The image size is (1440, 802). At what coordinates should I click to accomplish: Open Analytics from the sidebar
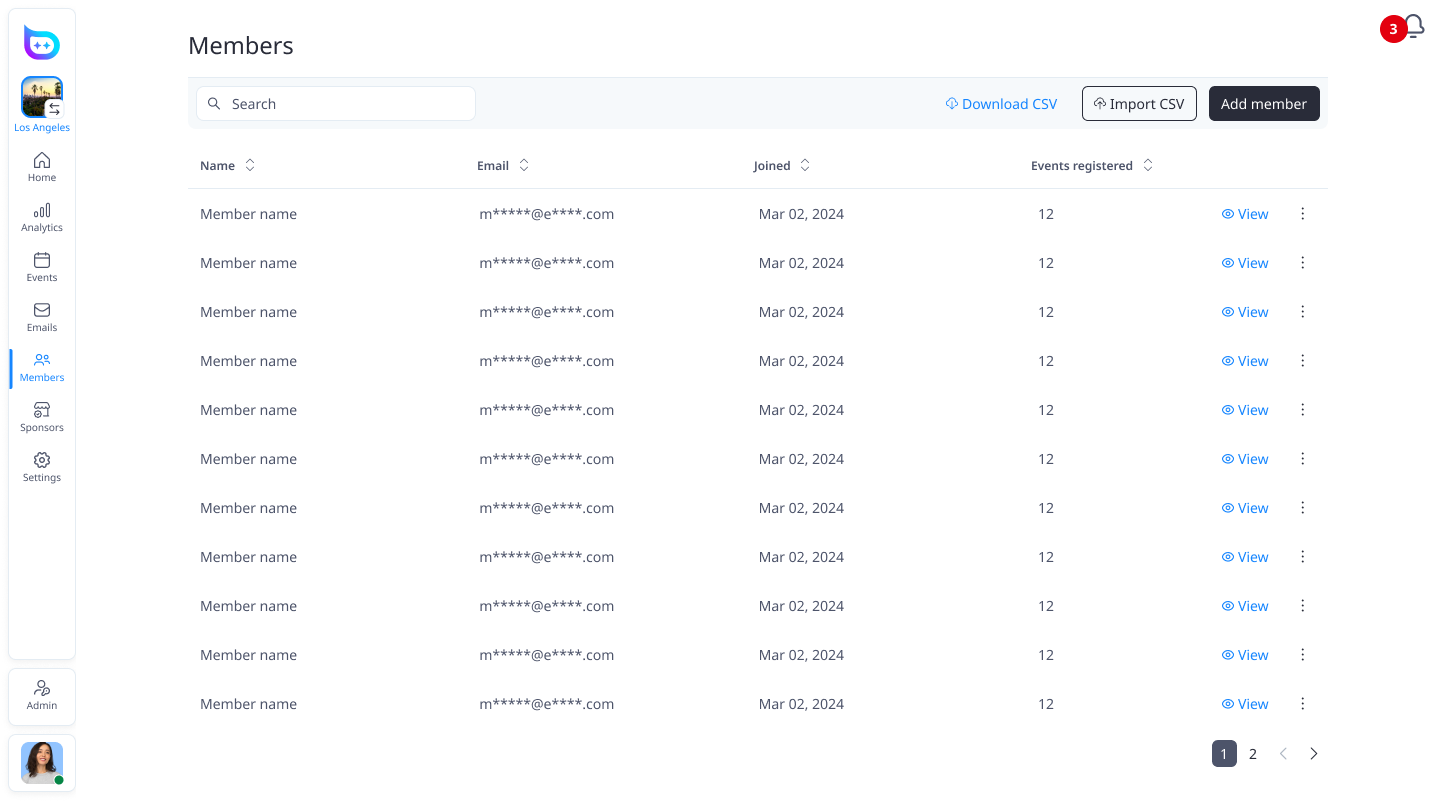[x=42, y=217]
